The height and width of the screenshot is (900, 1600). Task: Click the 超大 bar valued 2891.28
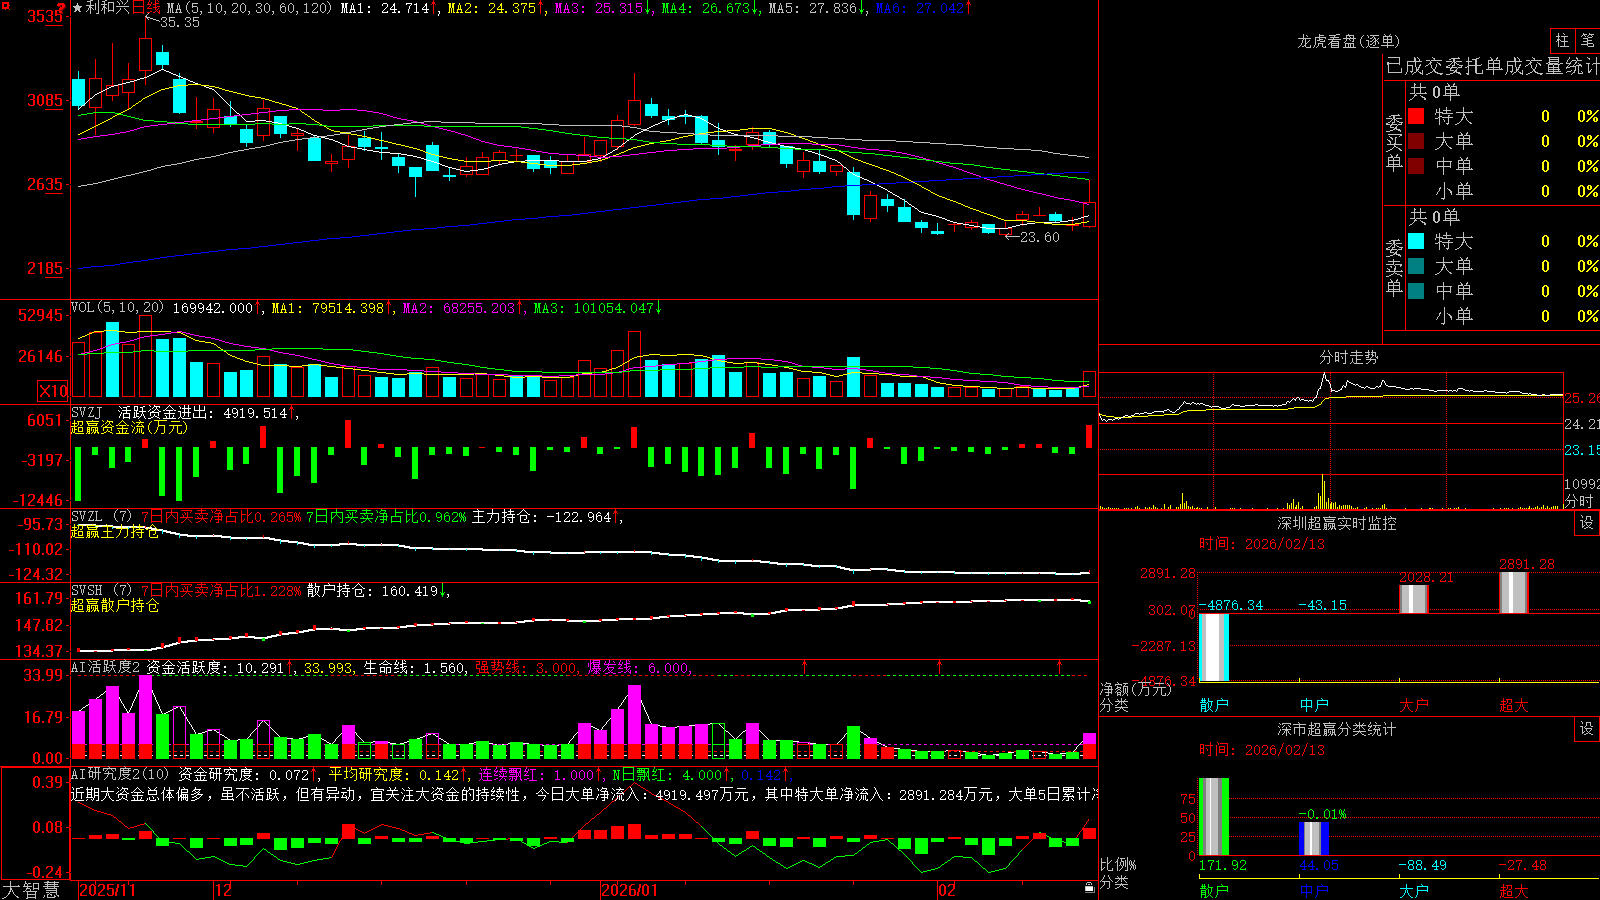click(1513, 592)
